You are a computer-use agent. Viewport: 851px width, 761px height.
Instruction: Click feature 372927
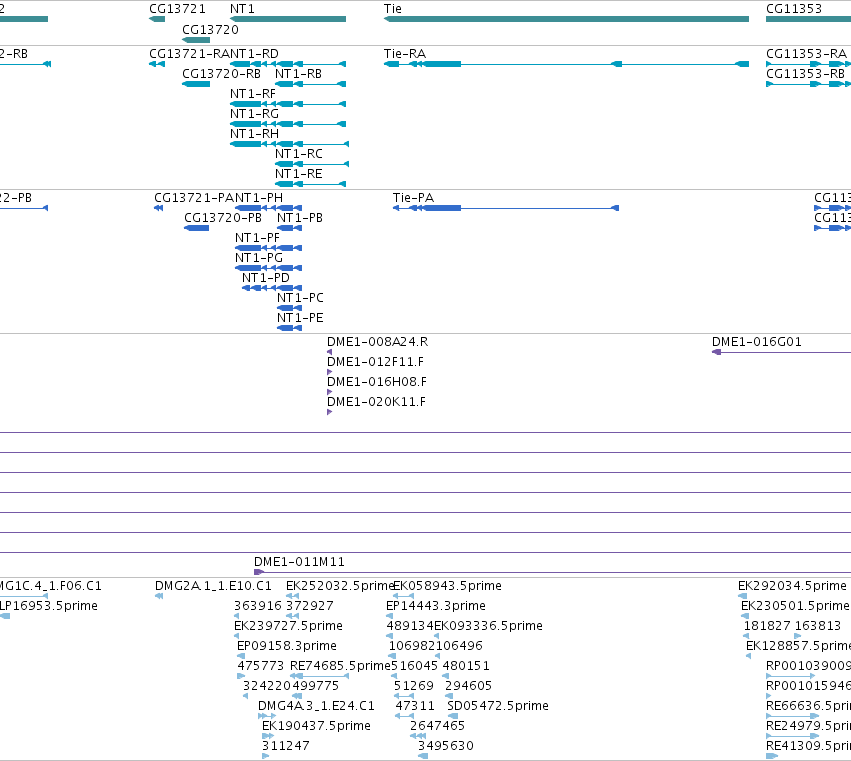tap(293, 616)
